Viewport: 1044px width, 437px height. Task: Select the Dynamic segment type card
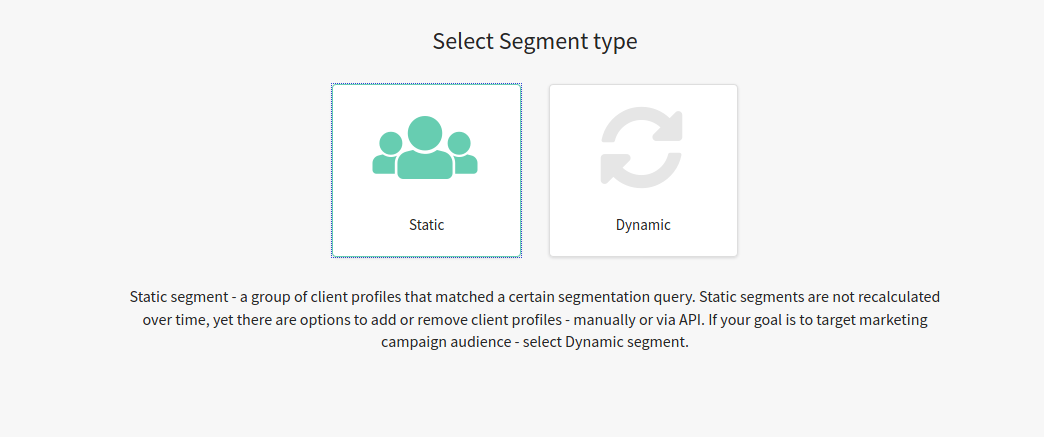click(x=643, y=171)
